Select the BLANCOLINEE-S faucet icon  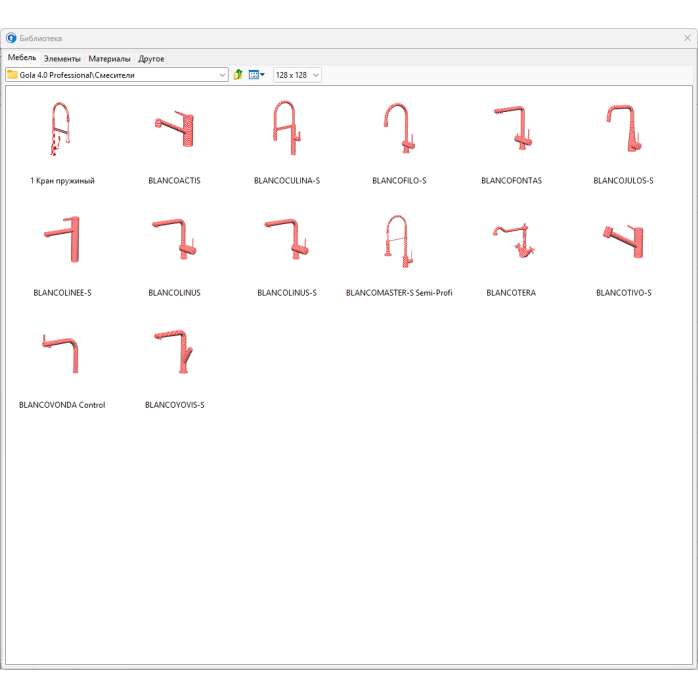pos(62,239)
